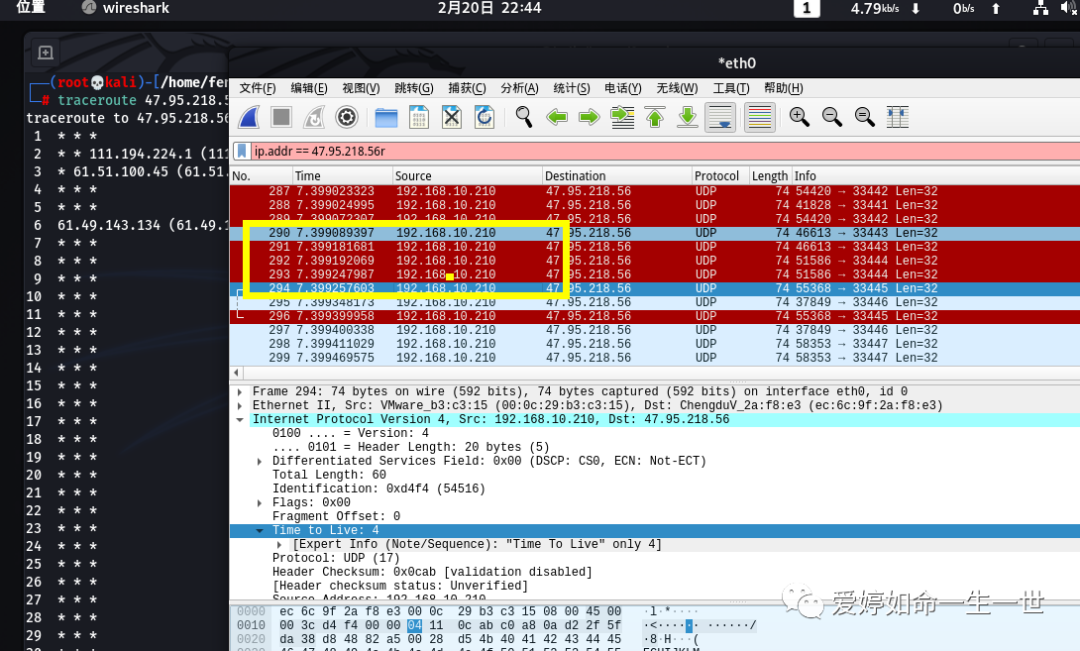Expand the Frame 294 details

point(239,391)
